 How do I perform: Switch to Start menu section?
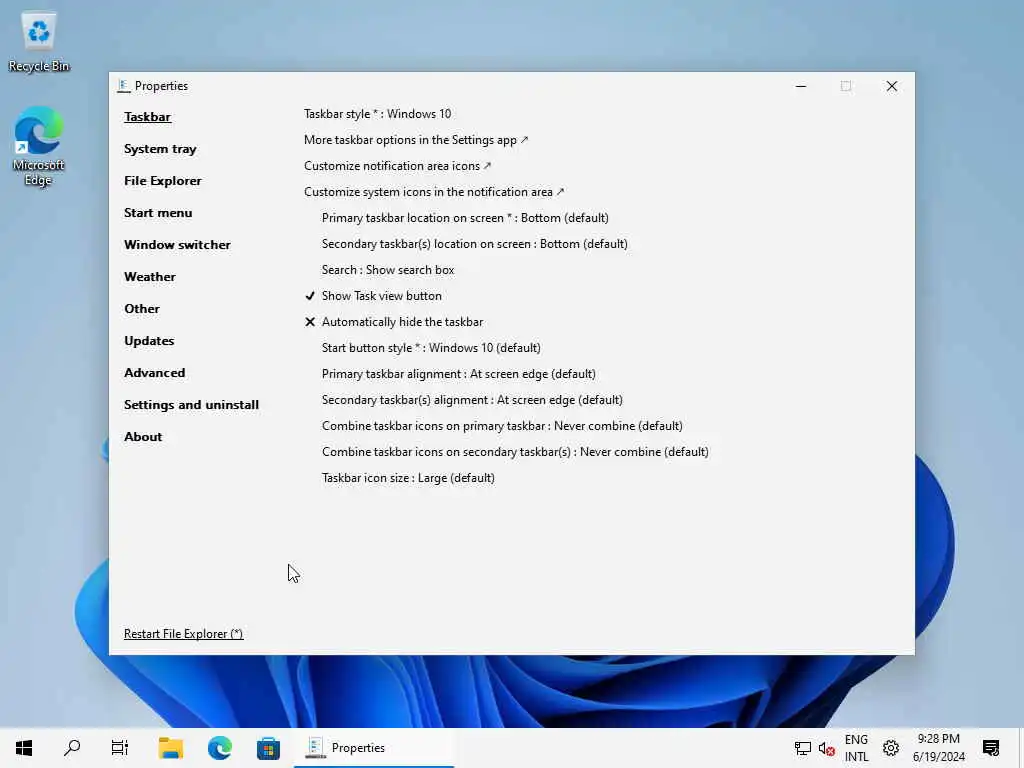pyautogui.click(x=158, y=213)
